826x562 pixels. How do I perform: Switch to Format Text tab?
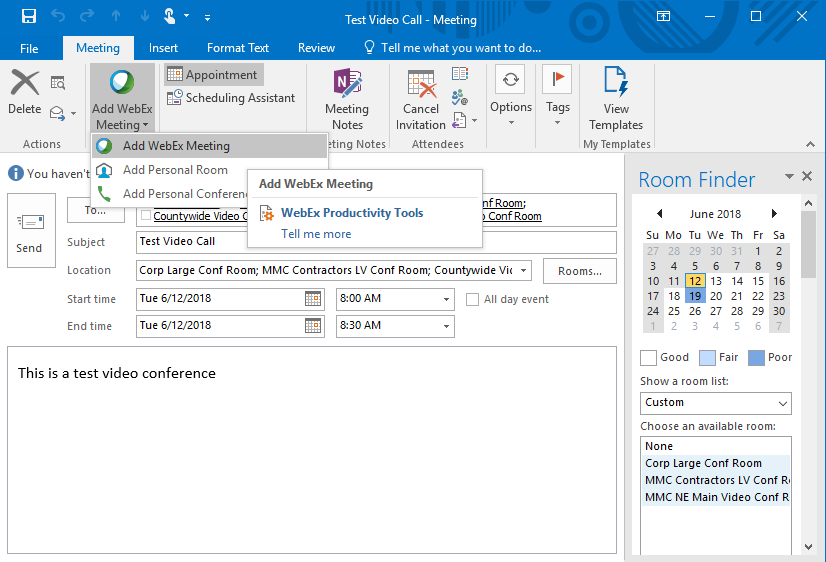(x=238, y=48)
